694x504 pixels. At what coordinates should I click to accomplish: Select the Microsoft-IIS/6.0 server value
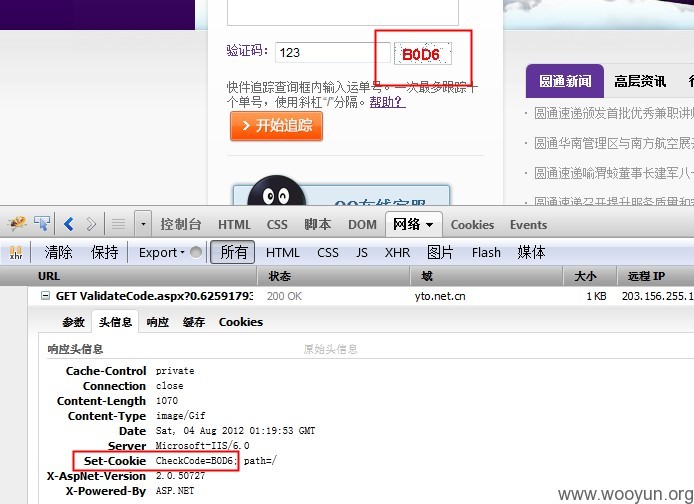(202, 446)
